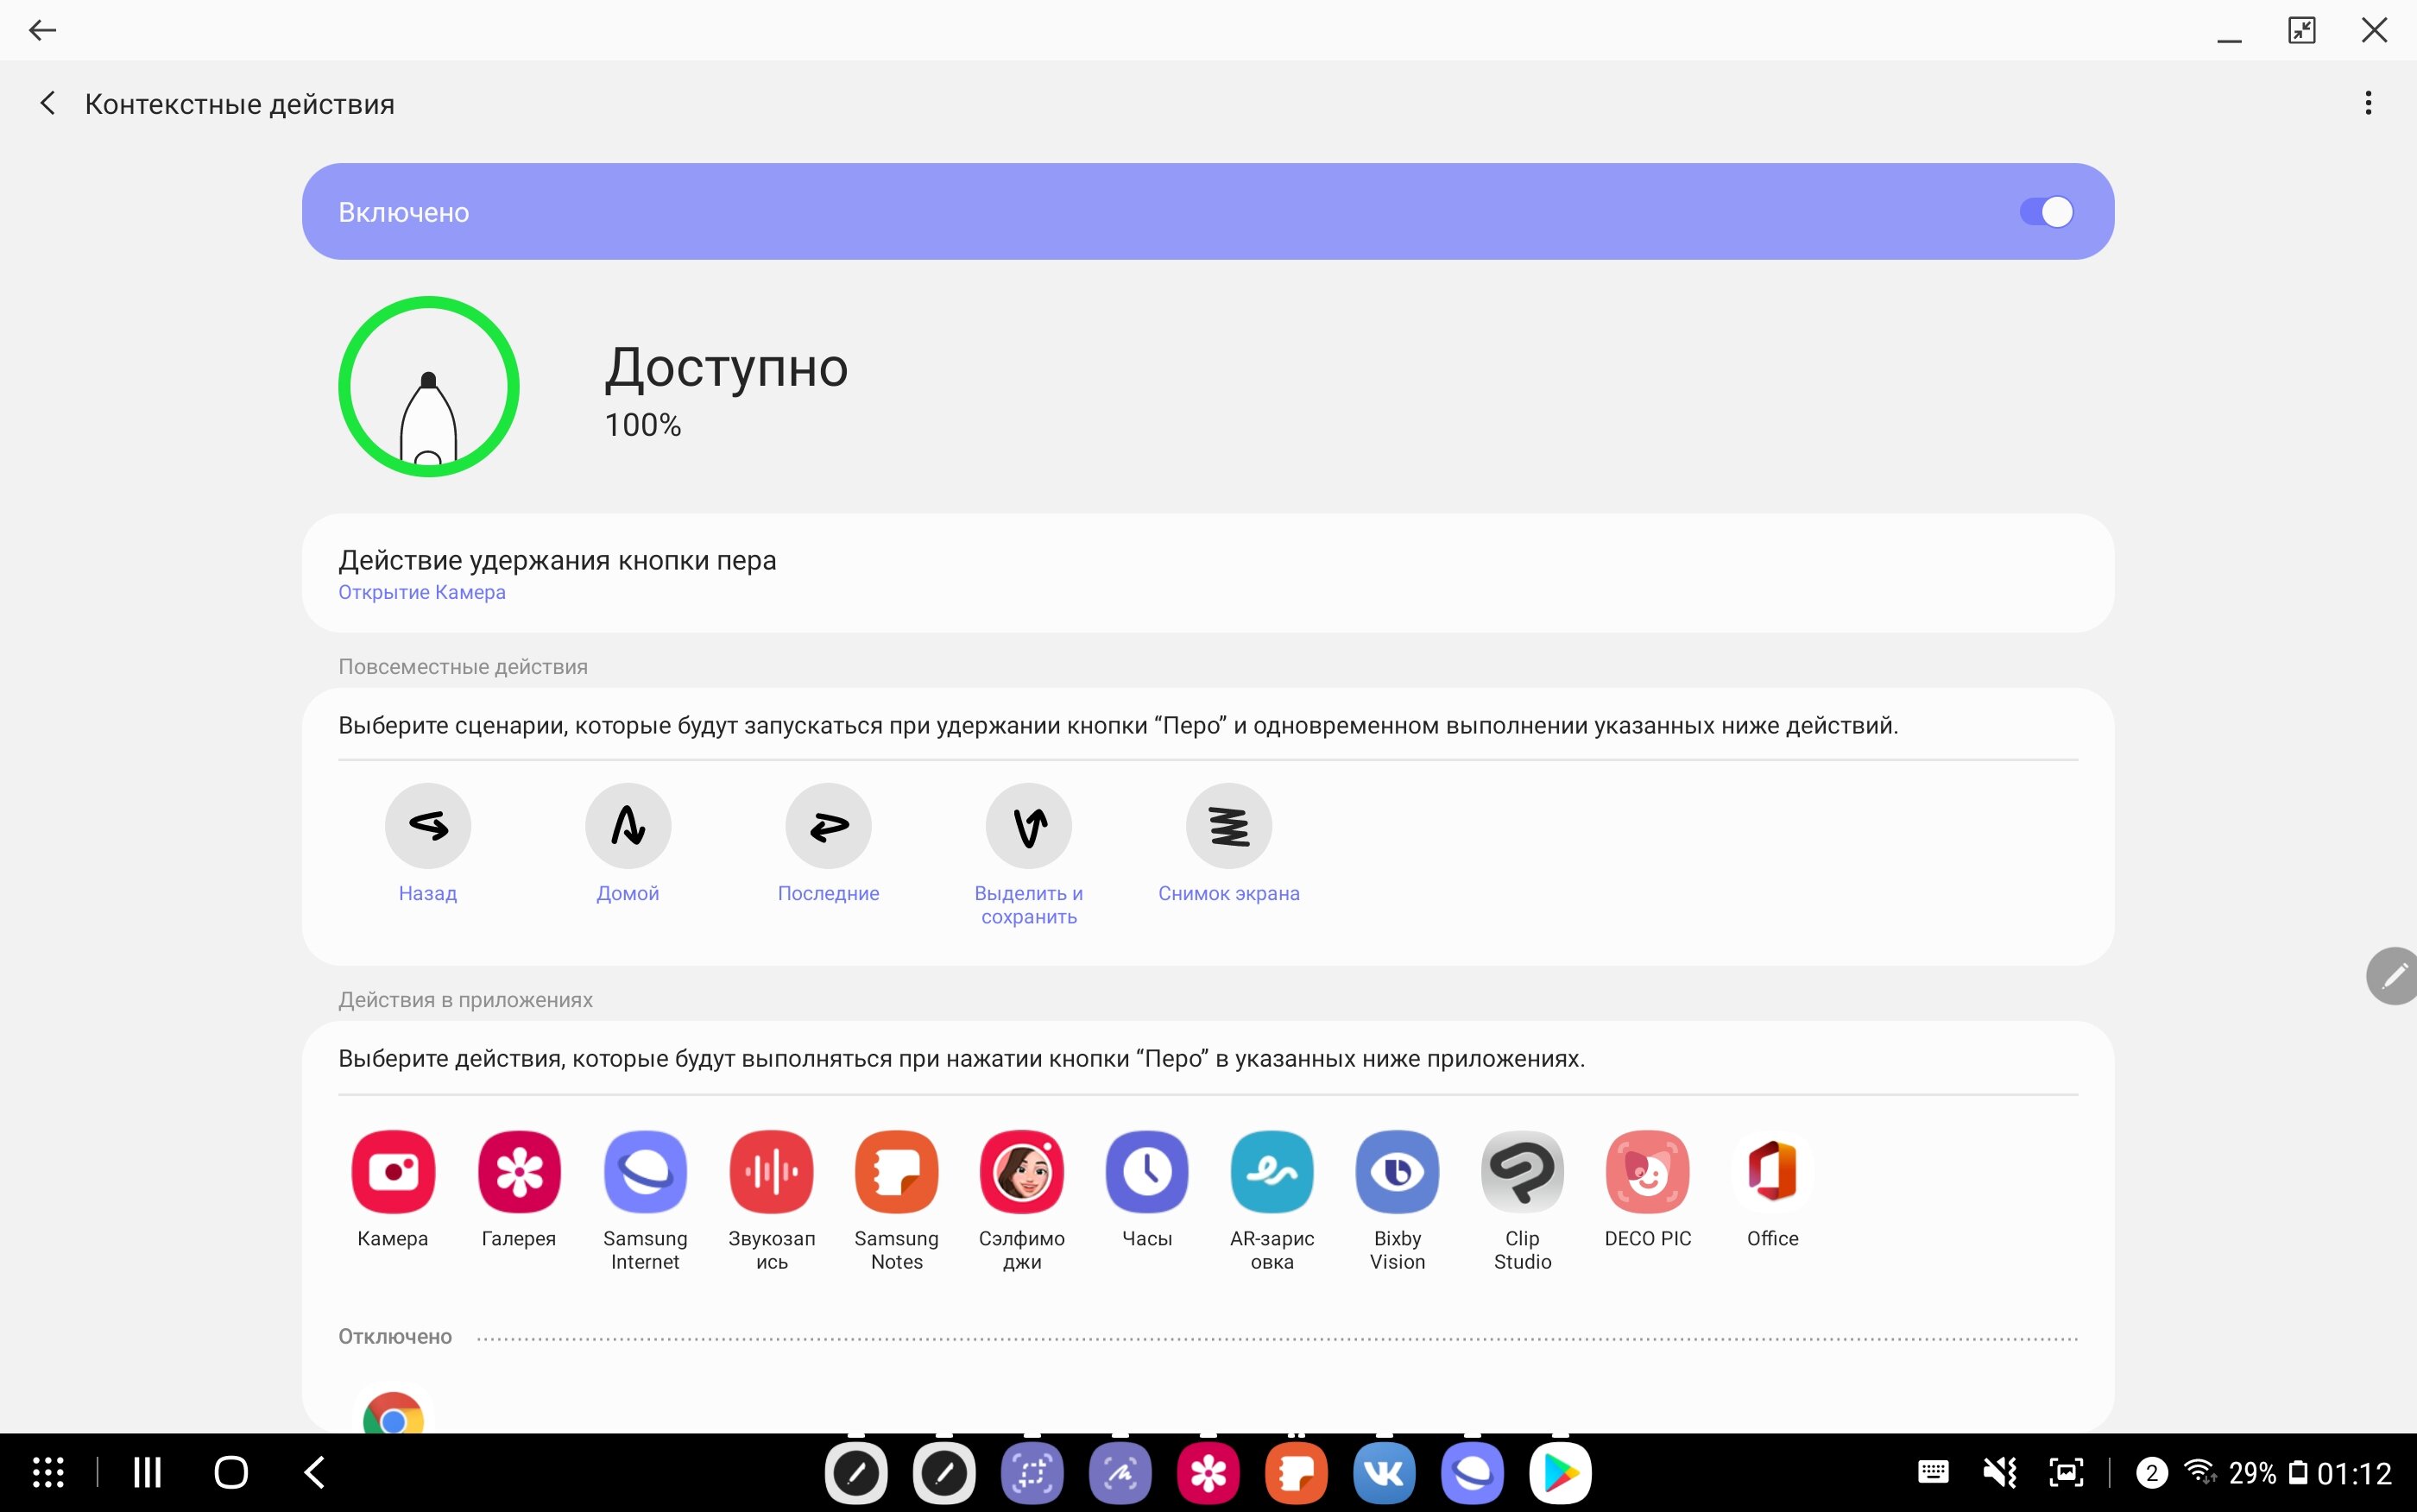Viewport: 2417px width, 1512px height.
Task: Click the S Pen battery status circle
Action: tap(429, 386)
